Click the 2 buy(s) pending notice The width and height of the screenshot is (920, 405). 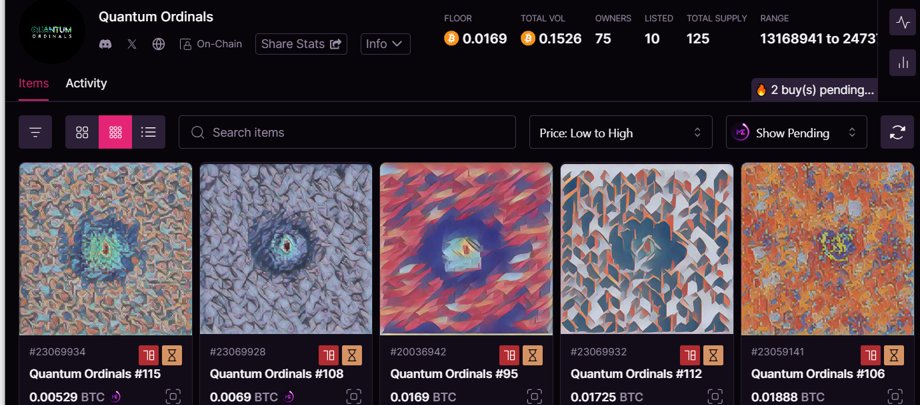click(x=814, y=90)
